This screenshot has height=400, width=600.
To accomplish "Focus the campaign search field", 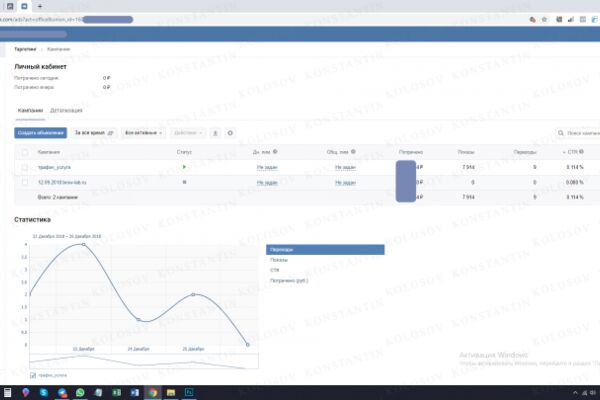I will point(578,133).
